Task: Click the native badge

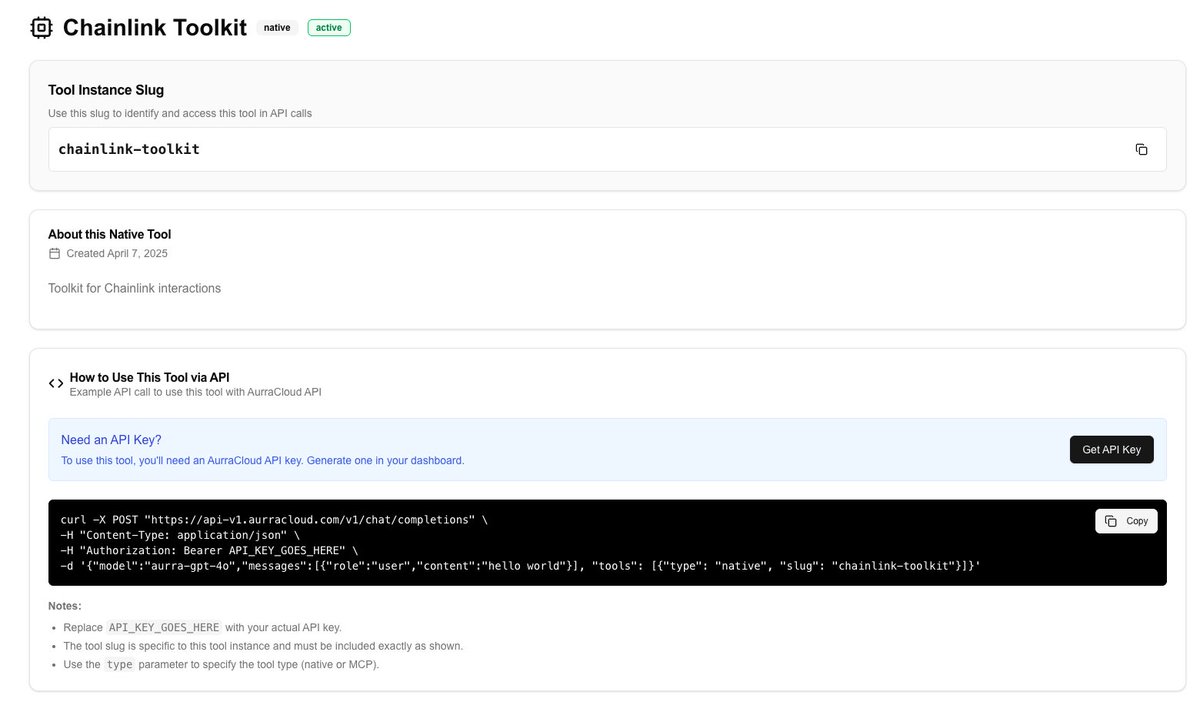Action: tap(277, 28)
